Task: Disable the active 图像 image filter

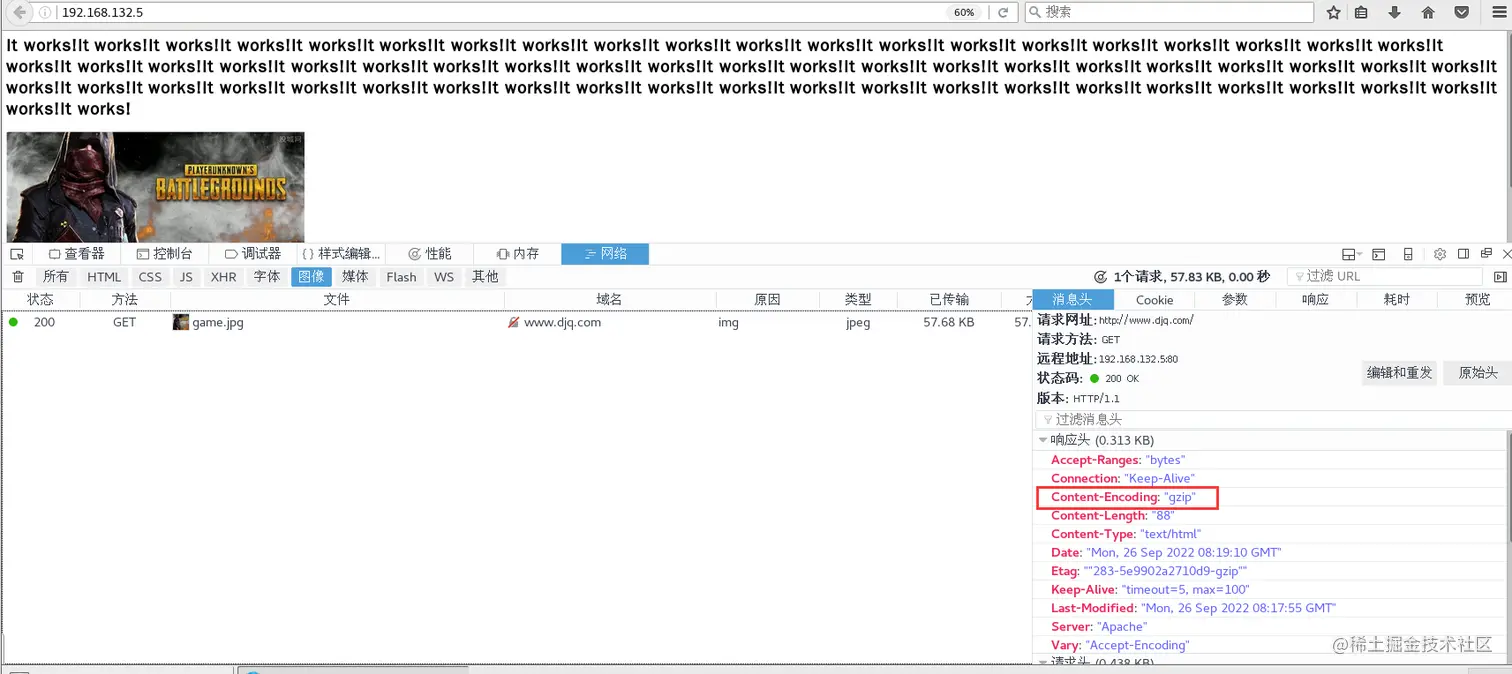Action: point(311,277)
